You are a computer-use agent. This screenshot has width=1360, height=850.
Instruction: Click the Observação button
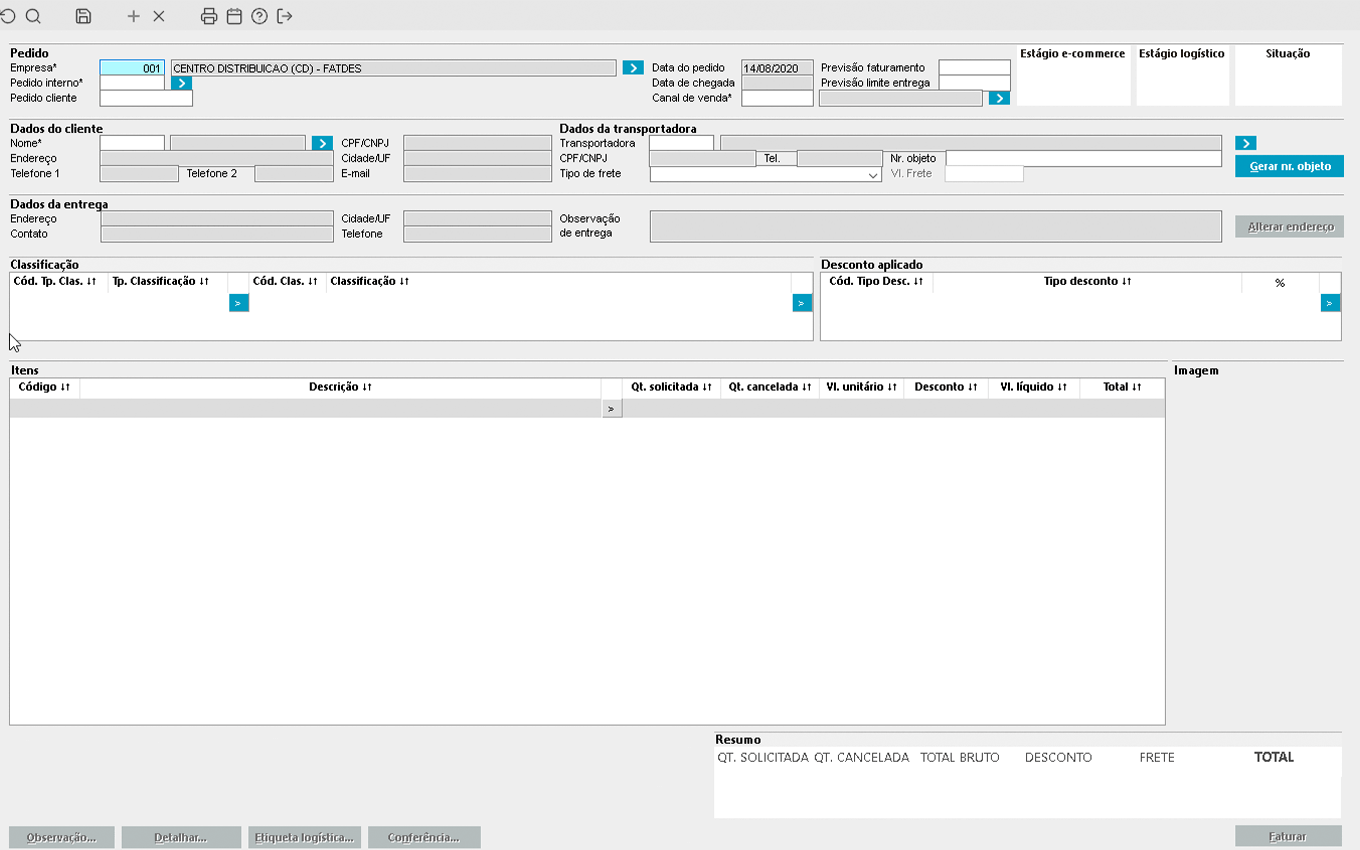coord(62,837)
